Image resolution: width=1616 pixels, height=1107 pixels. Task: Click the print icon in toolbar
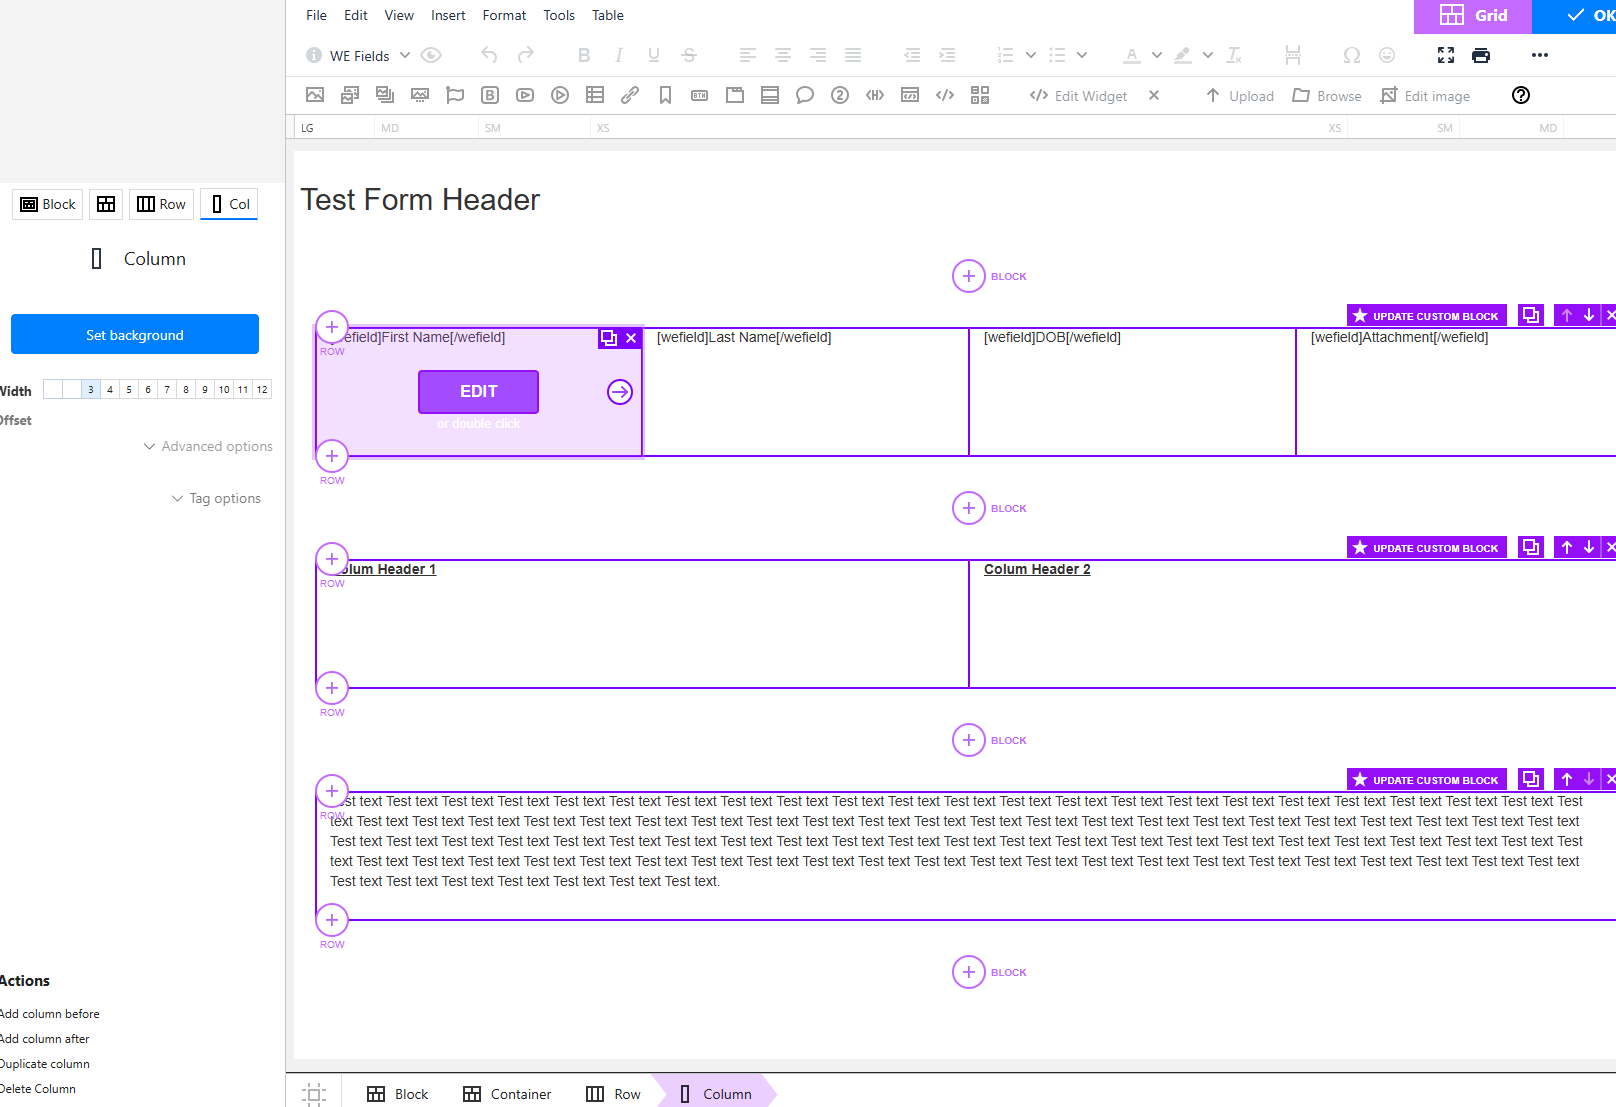click(1481, 56)
